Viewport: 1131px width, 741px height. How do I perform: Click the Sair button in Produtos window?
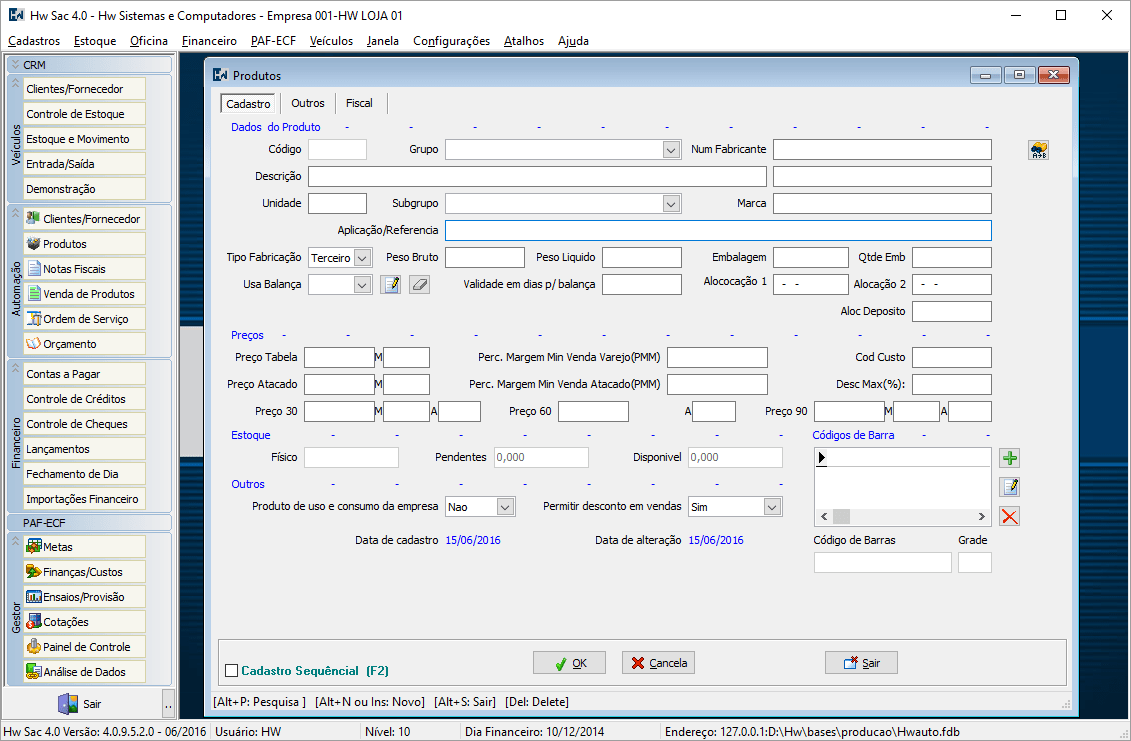point(861,663)
